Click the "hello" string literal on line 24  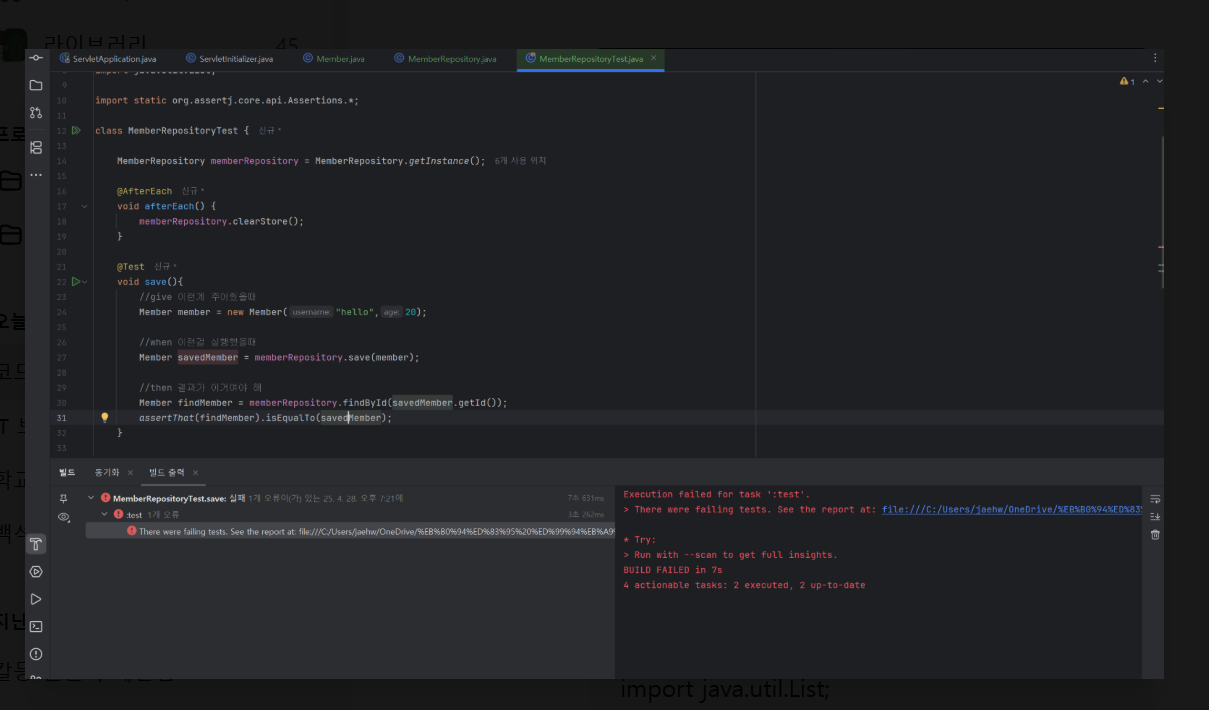[356, 312]
